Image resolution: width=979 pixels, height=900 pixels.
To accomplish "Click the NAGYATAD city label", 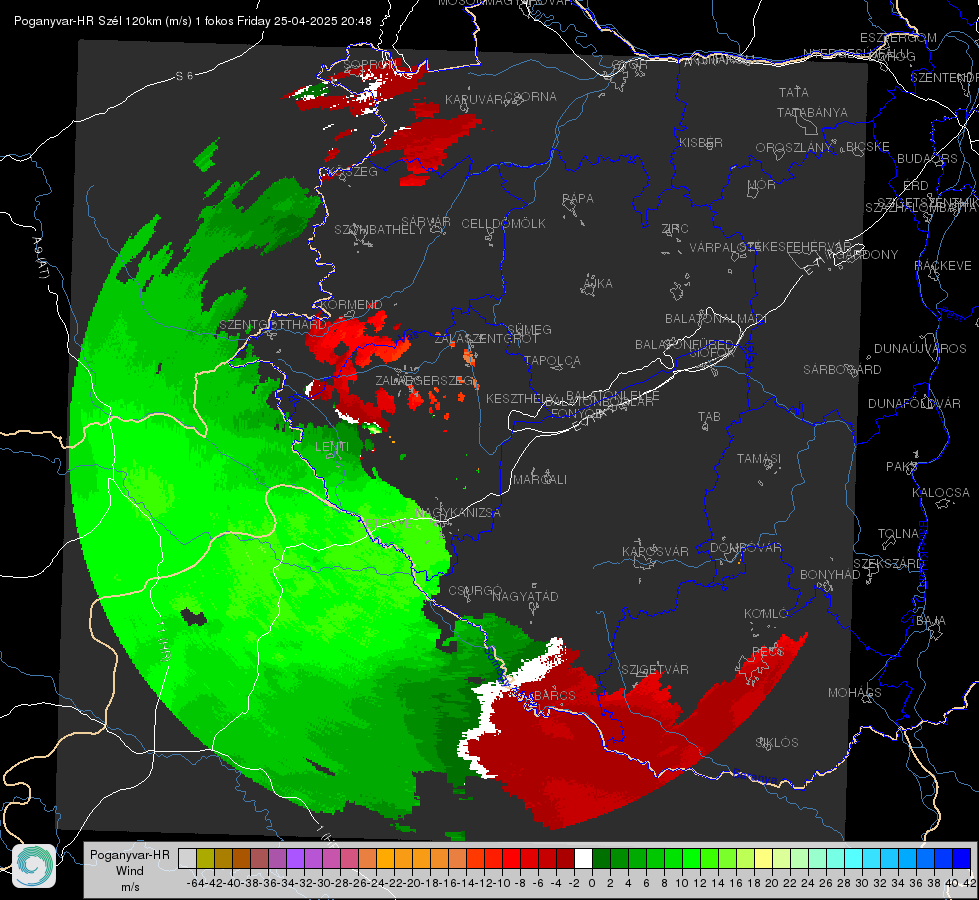I will [525, 596].
